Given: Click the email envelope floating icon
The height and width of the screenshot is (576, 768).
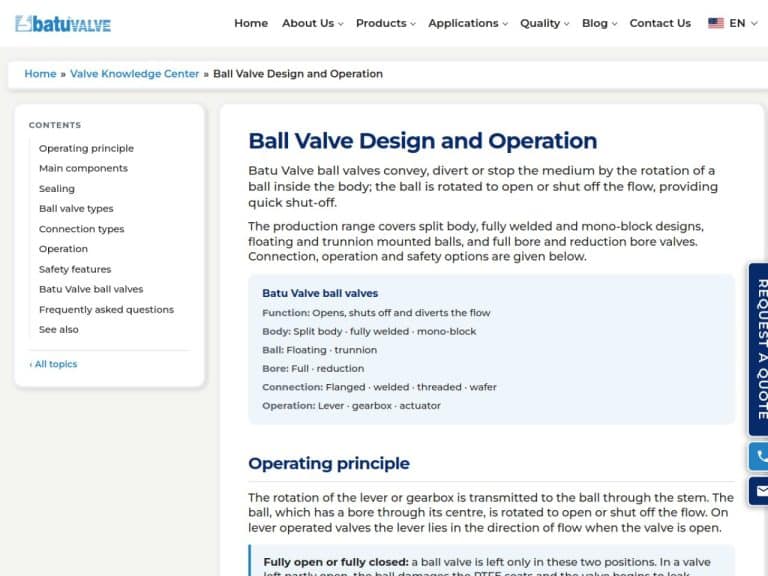Looking at the screenshot, I should [x=759, y=491].
